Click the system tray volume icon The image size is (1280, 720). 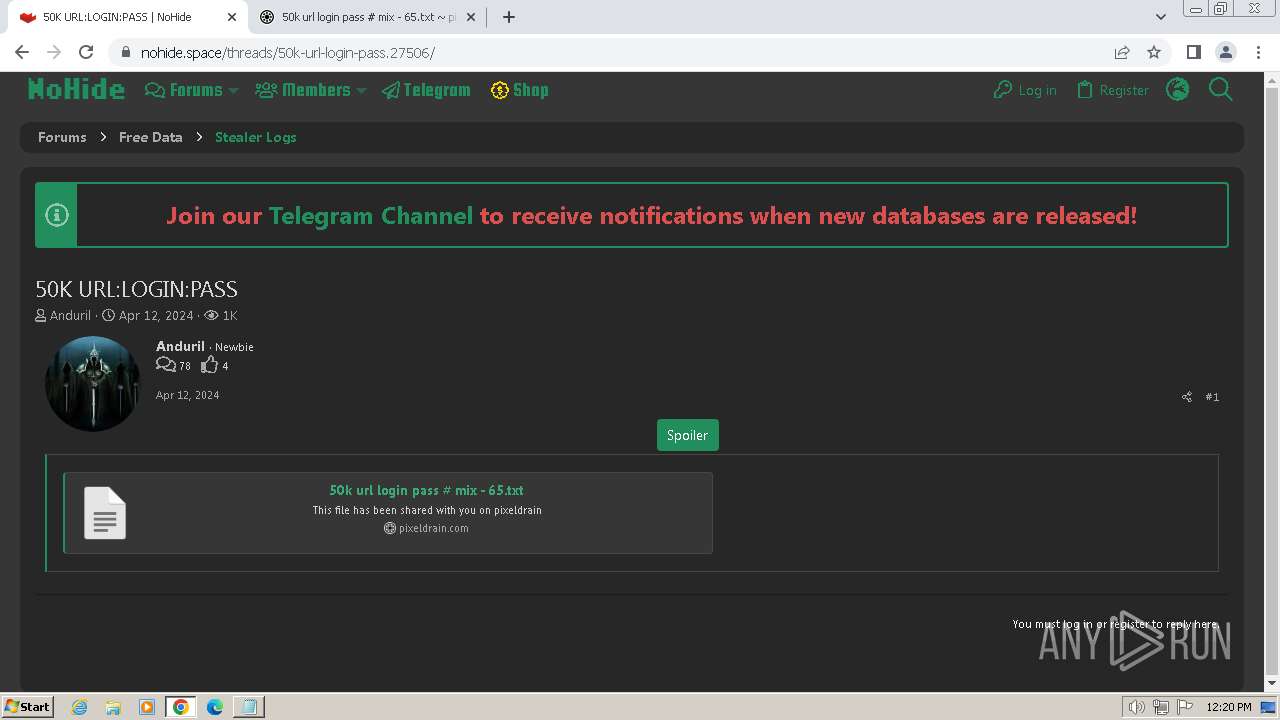(1137, 707)
